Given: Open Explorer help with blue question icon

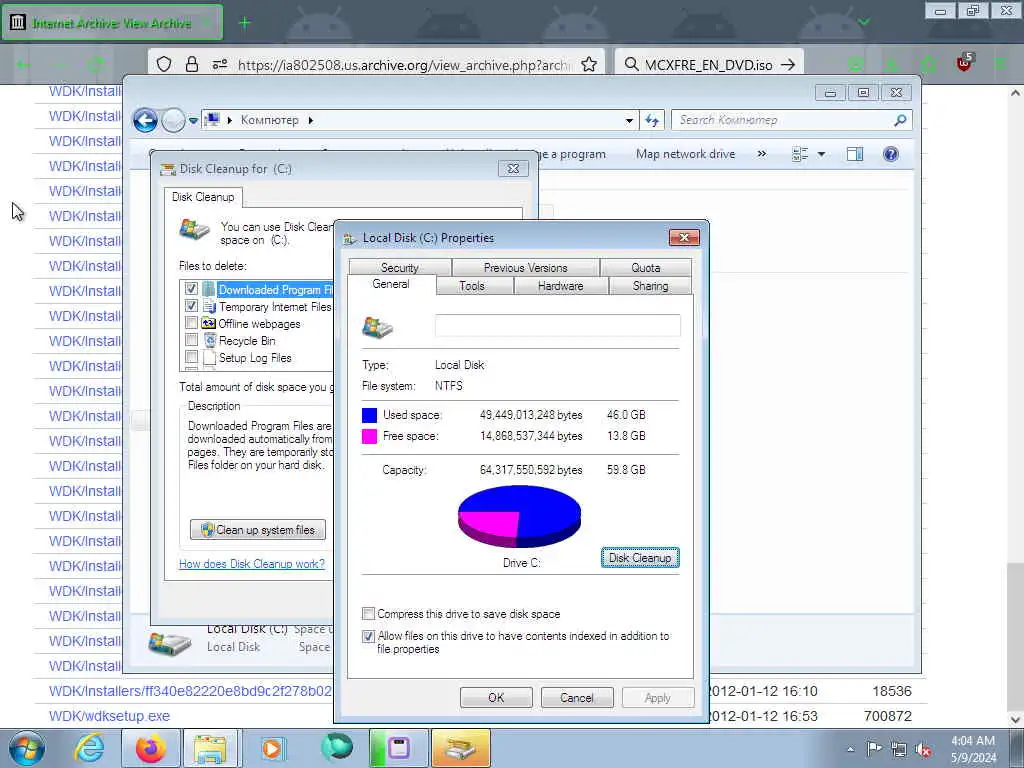Looking at the screenshot, I should coord(890,154).
